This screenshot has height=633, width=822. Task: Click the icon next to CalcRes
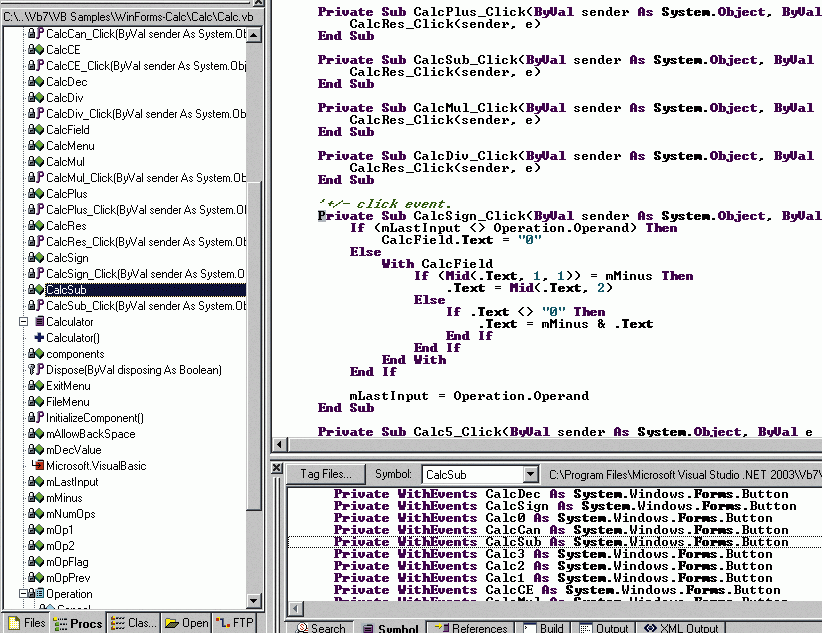coord(36,226)
